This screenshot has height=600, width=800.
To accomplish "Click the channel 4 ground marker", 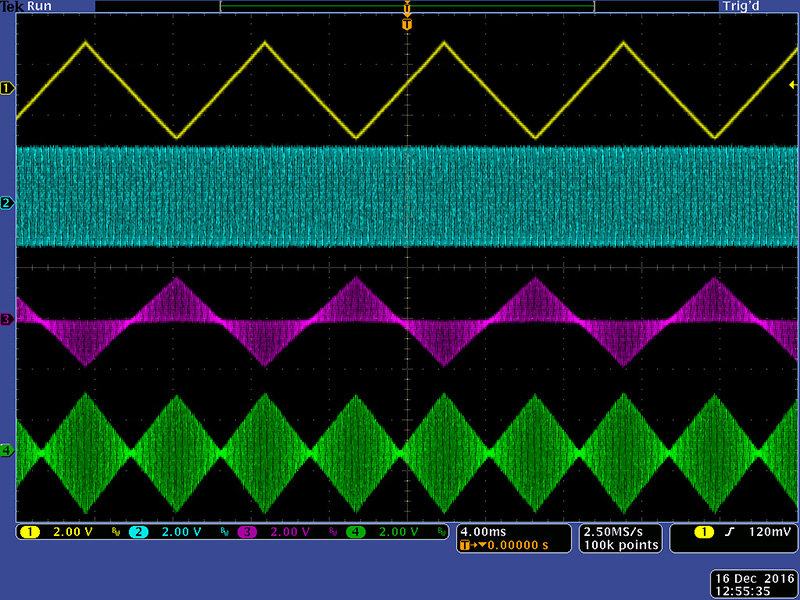I will pyautogui.click(x=7, y=452).
